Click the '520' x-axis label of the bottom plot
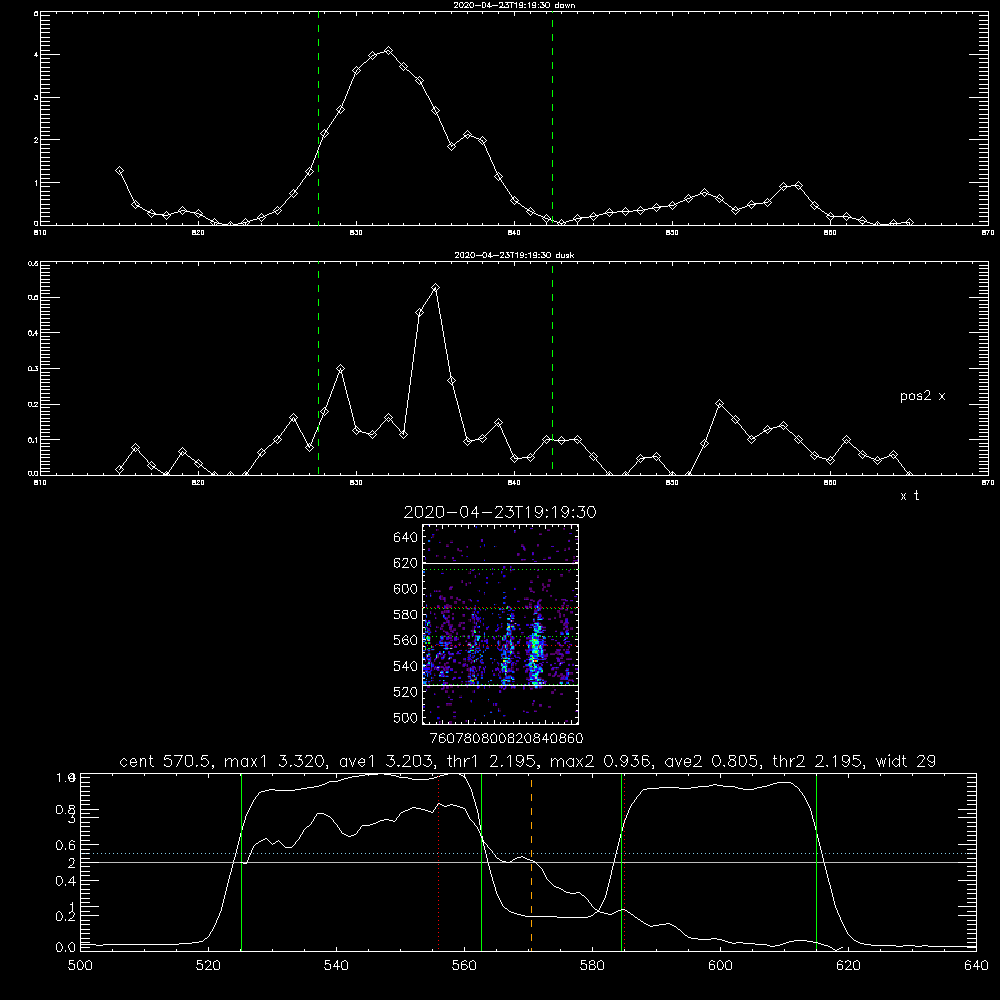Image resolution: width=1000 pixels, height=1000 pixels. coord(208,966)
